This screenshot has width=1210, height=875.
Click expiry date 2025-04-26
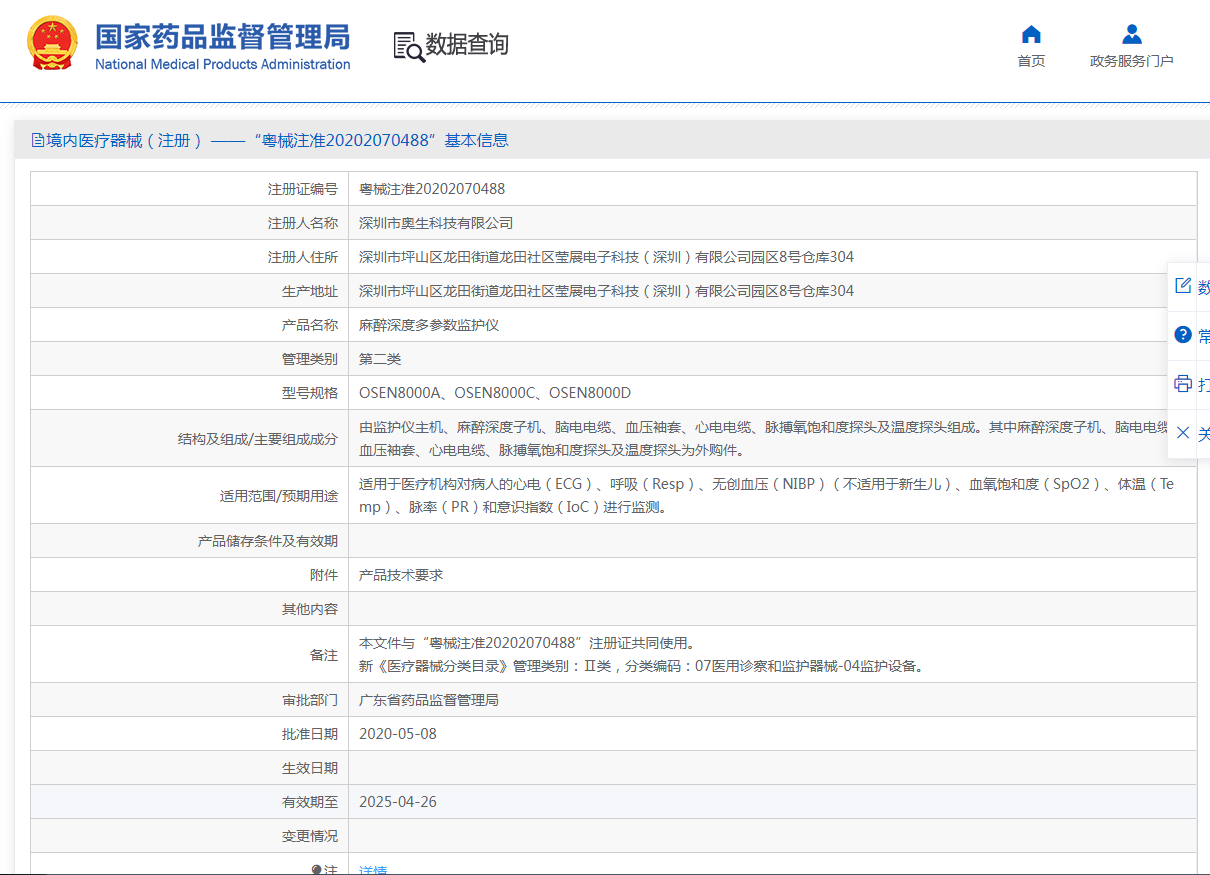click(398, 802)
